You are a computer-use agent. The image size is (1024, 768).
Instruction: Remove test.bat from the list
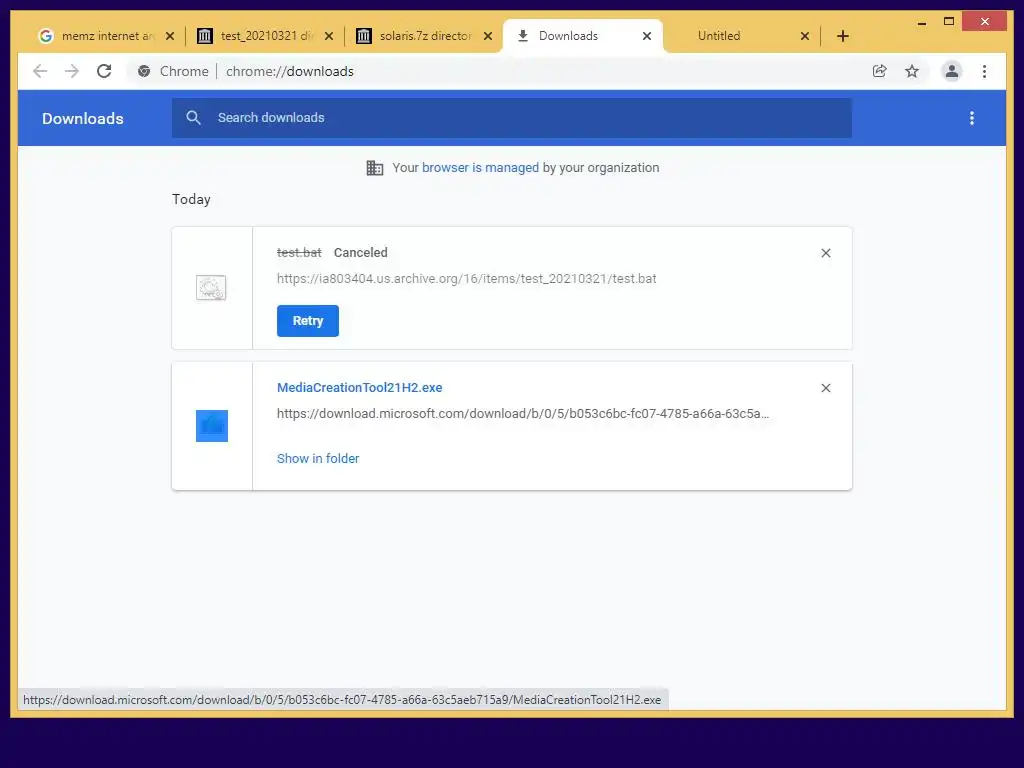pos(825,253)
